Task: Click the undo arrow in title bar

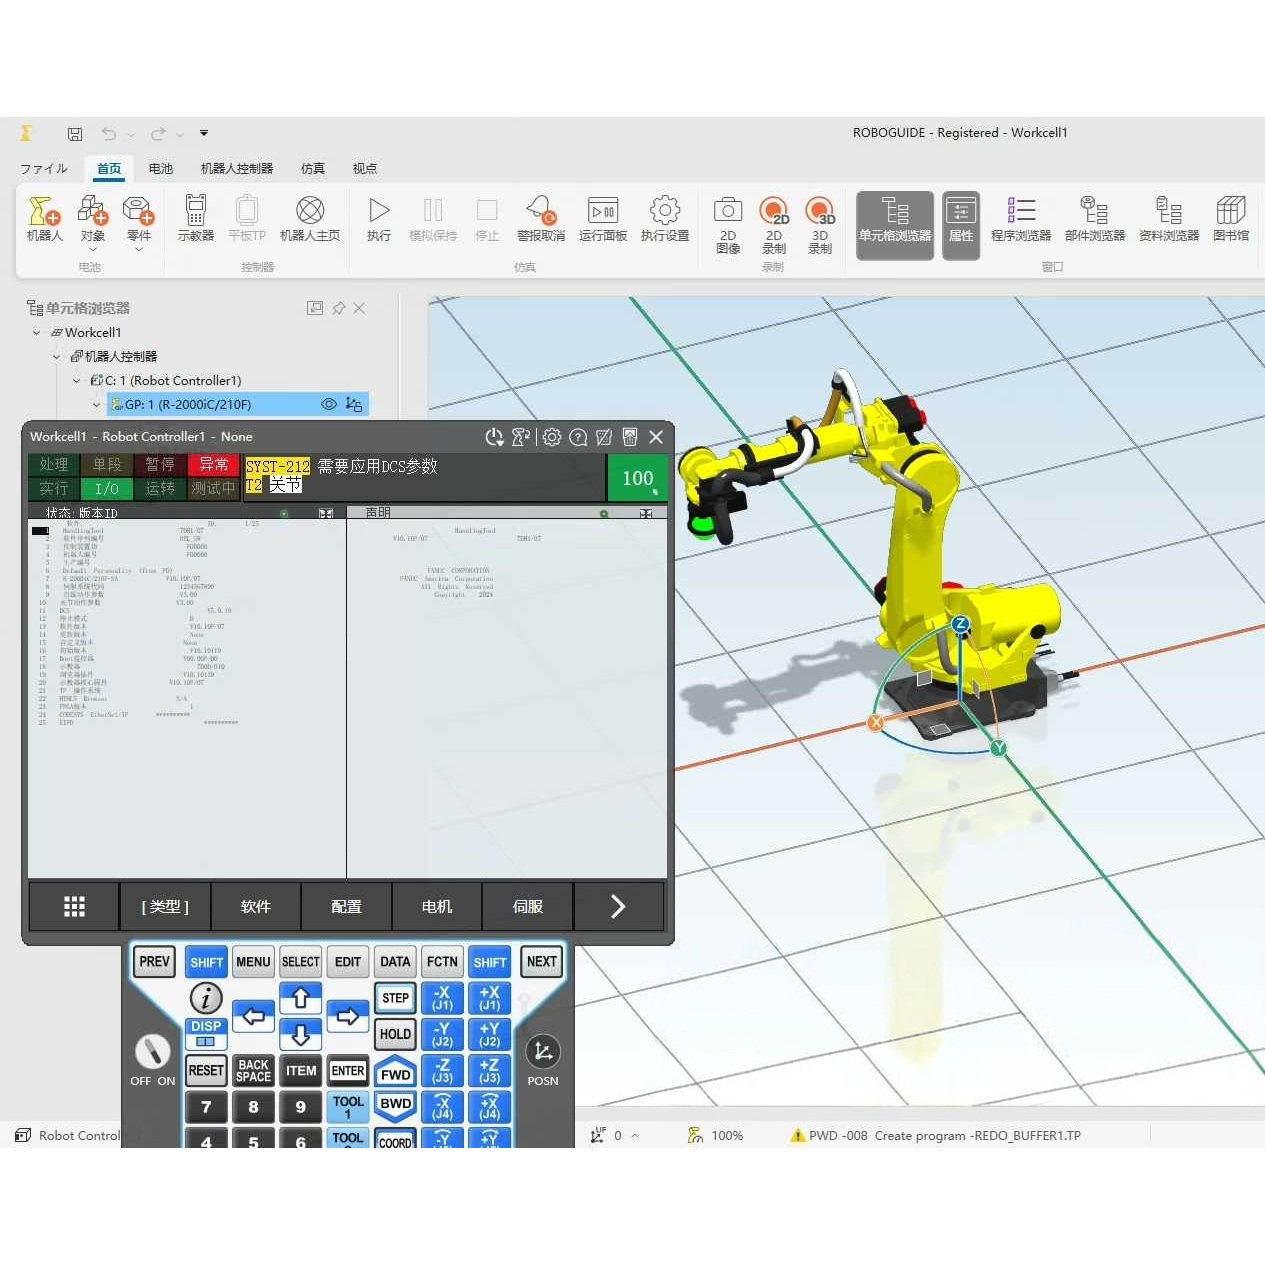Action: [x=109, y=133]
